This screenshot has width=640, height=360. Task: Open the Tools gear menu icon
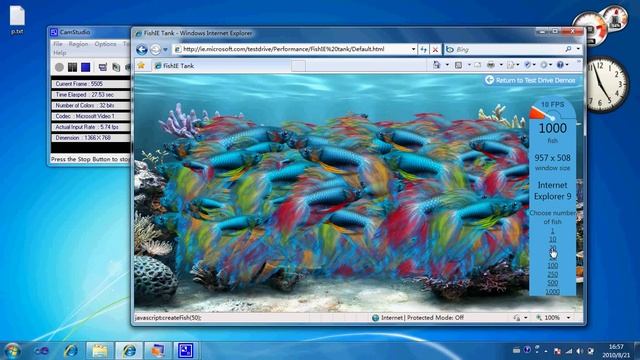(544, 65)
